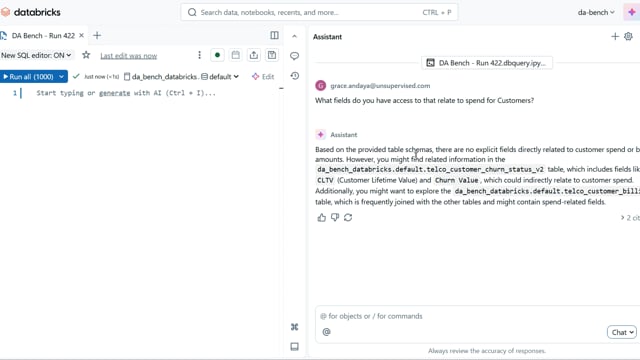Open the version history icon
The width and height of the screenshot is (640, 360).
pyautogui.click(x=295, y=76)
